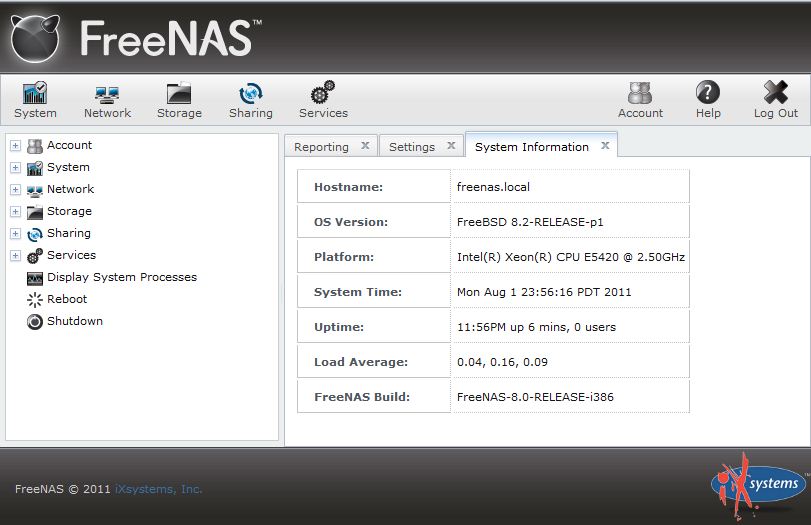Expand the Sharing tree node
This screenshot has height=525, width=811.
[x=16, y=234]
